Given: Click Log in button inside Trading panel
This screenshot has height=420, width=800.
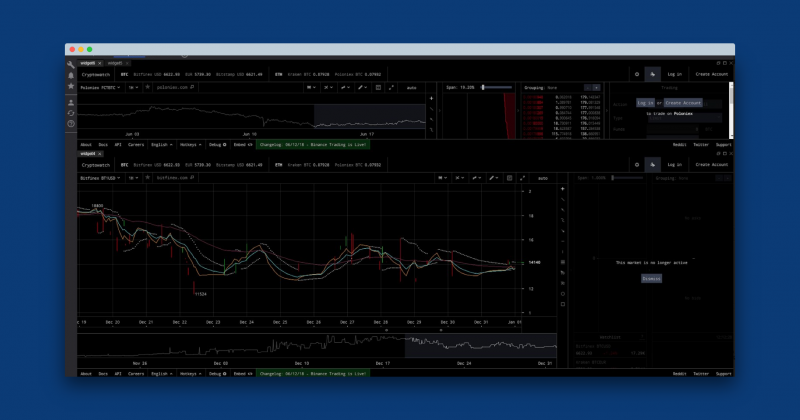Looking at the screenshot, I should point(645,103).
